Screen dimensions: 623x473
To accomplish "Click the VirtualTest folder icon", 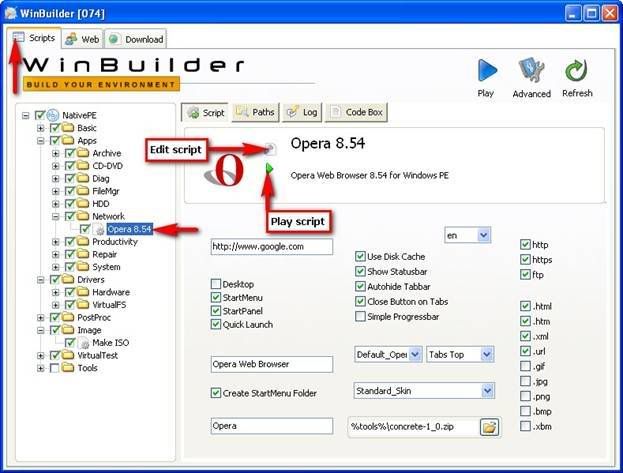I will tap(68, 355).
